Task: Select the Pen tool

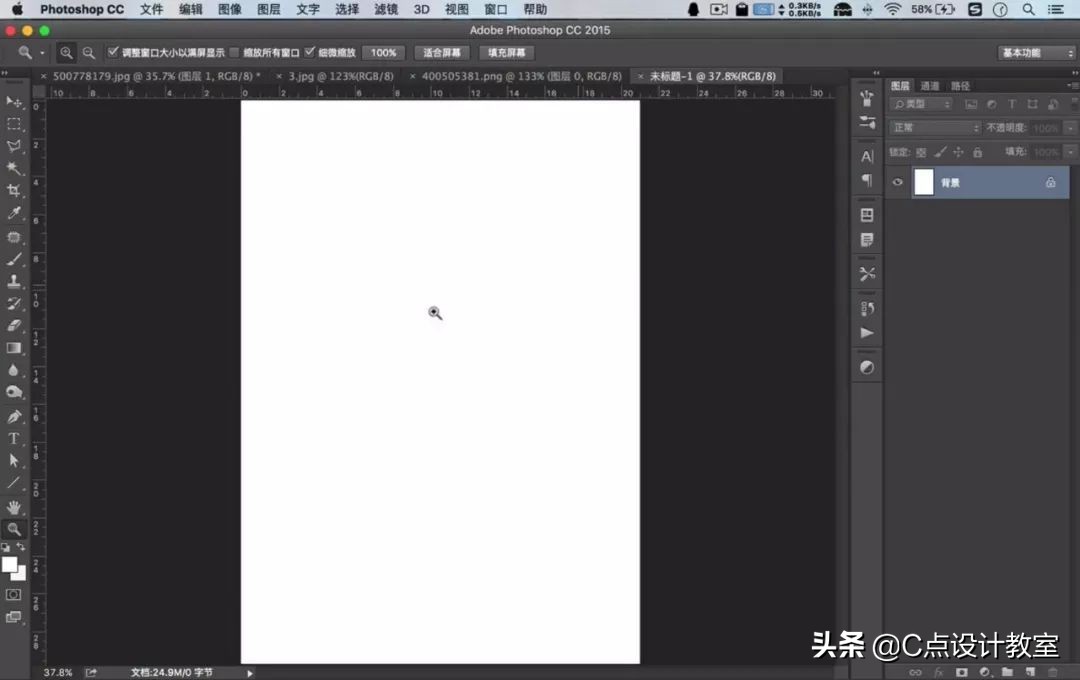Action: (14, 416)
